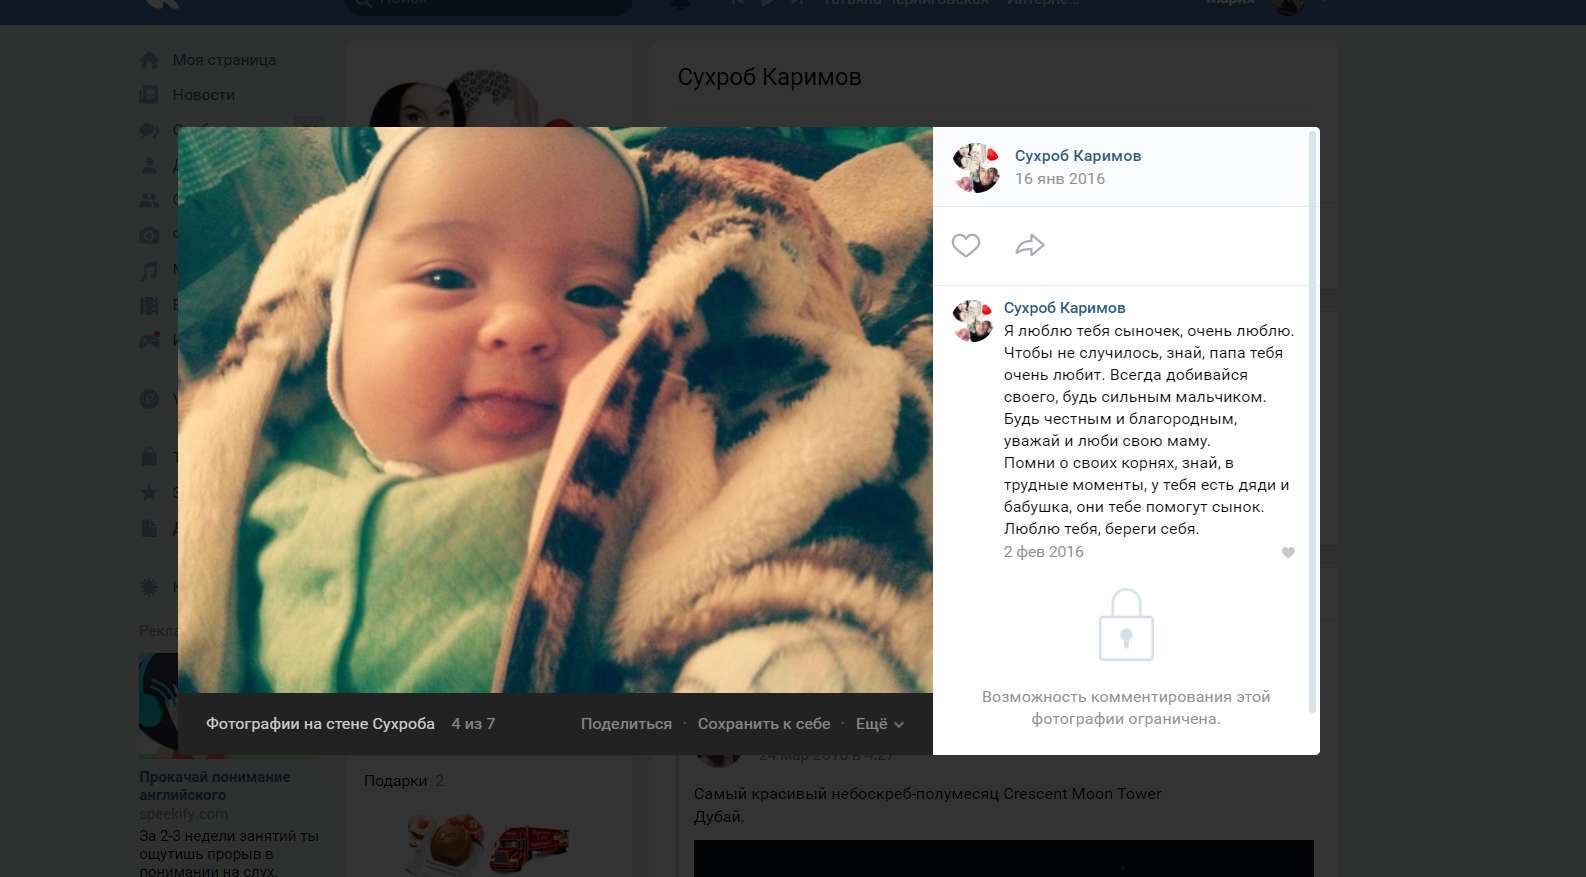The height and width of the screenshot is (877, 1586).
Task: Like the comment dated 2 фев 2016
Action: [x=1288, y=552]
